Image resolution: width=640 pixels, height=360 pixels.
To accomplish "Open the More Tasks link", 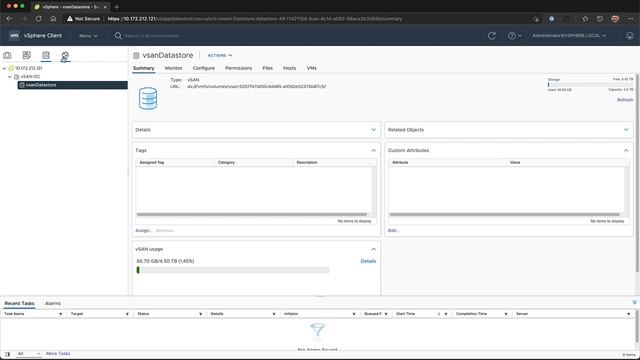I will click(x=58, y=353).
